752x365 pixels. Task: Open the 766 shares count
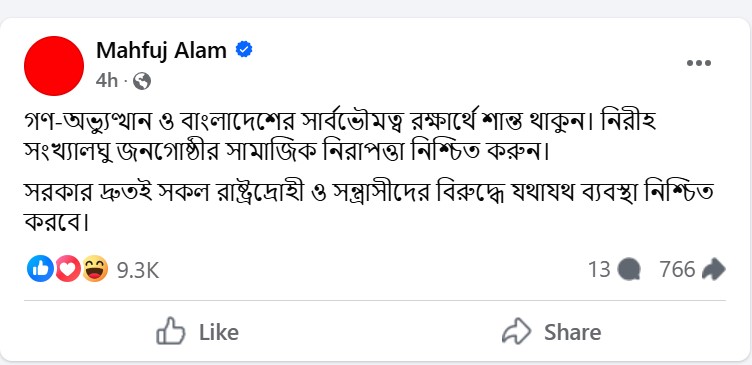pyautogui.click(x=677, y=270)
